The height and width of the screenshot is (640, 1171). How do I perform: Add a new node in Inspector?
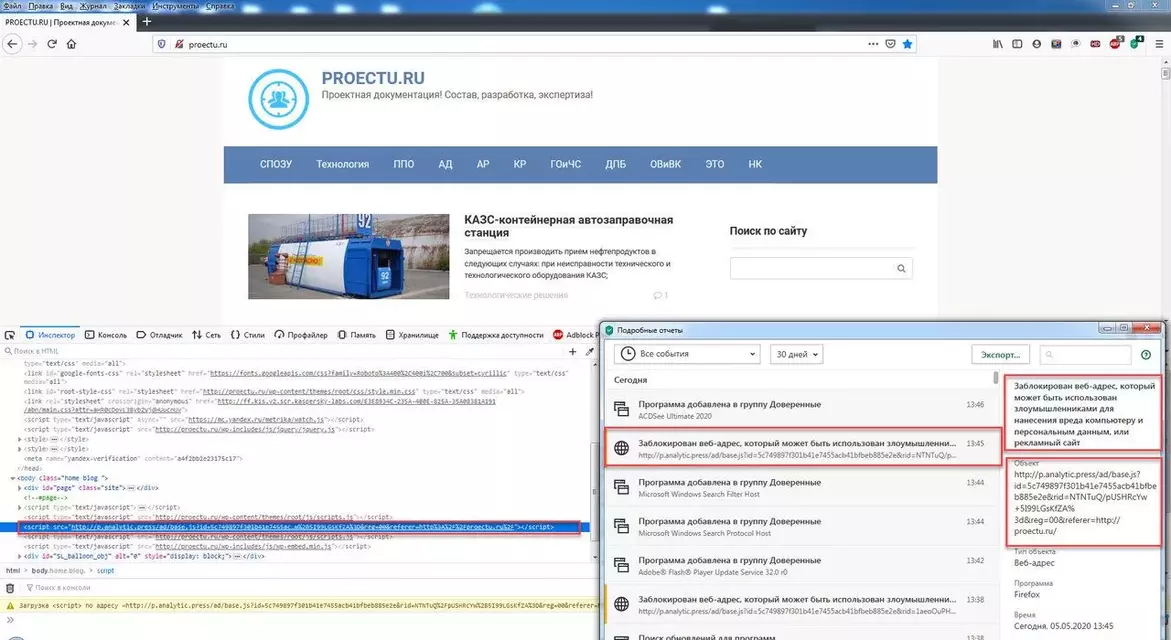(x=573, y=351)
